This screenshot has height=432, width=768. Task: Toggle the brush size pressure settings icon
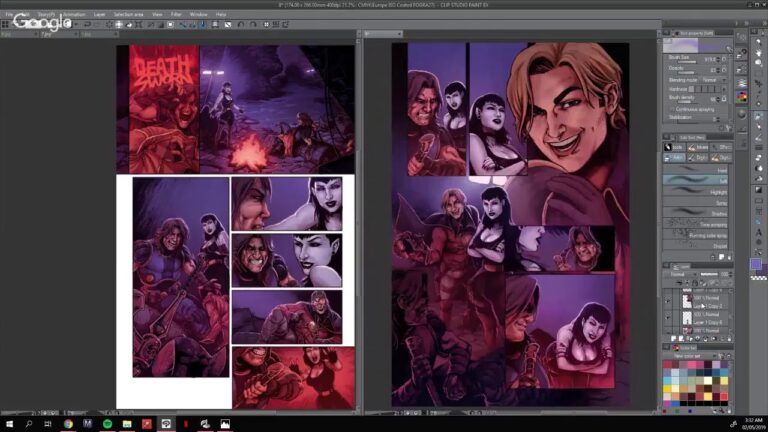tap(724, 59)
